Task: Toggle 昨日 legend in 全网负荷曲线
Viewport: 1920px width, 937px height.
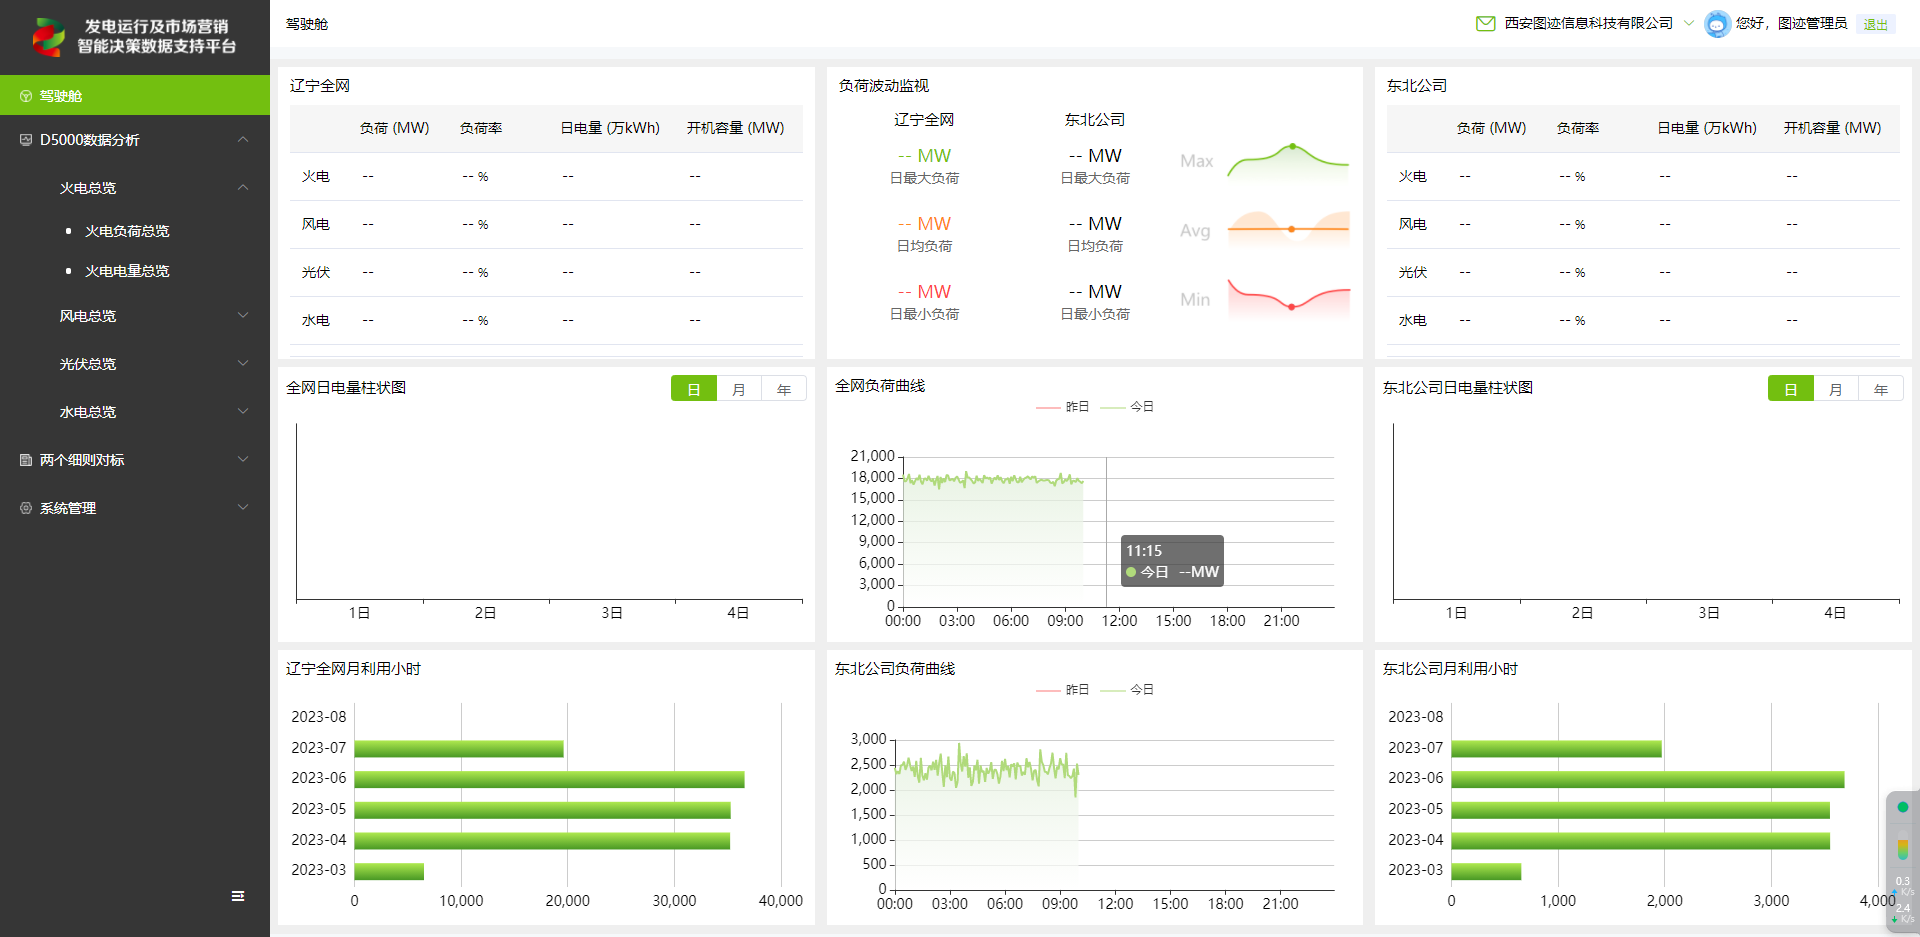Action: point(1063,407)
